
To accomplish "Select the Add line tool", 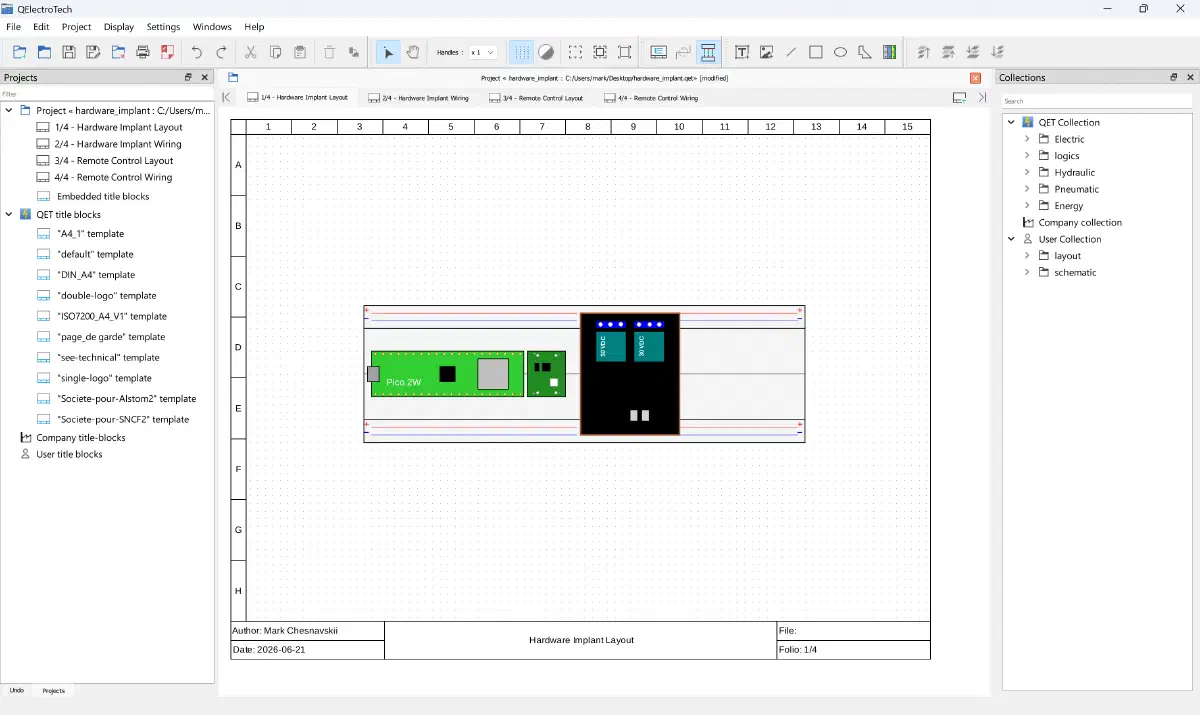I will click(x=791, y=52).
